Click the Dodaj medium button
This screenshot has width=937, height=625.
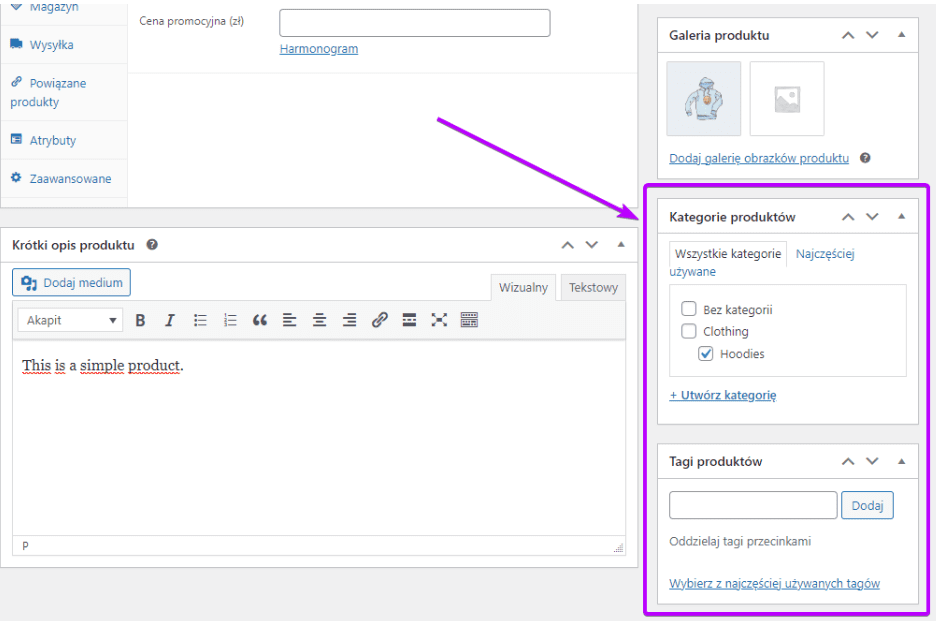[72, 283]
